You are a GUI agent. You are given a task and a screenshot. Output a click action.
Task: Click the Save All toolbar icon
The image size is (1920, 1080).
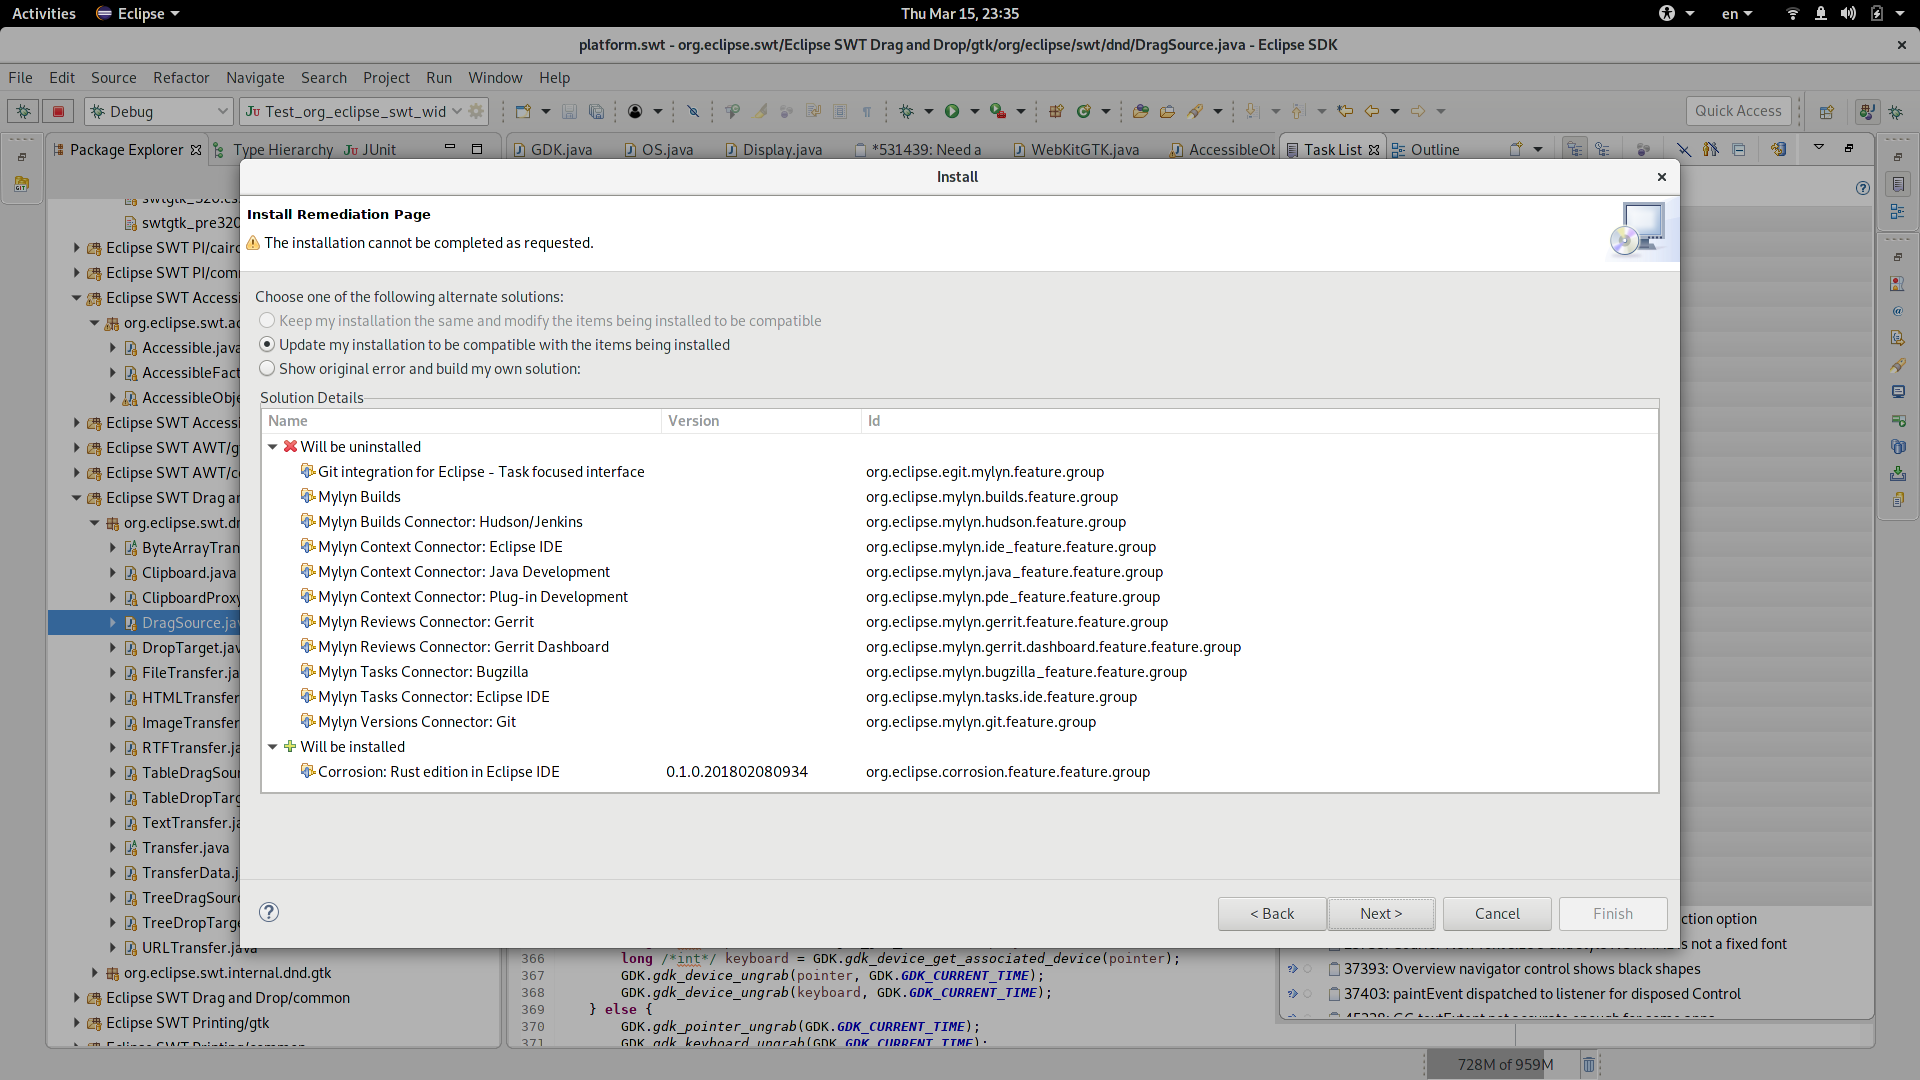tap(596, 111)
